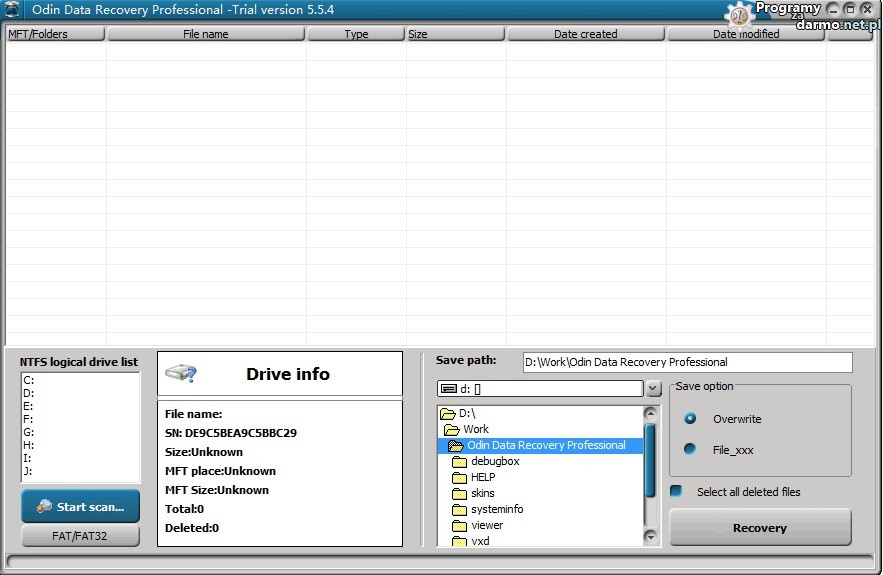883x575 pixels.
Task: Click the app icon in title bar
Action: pos(12,10)
